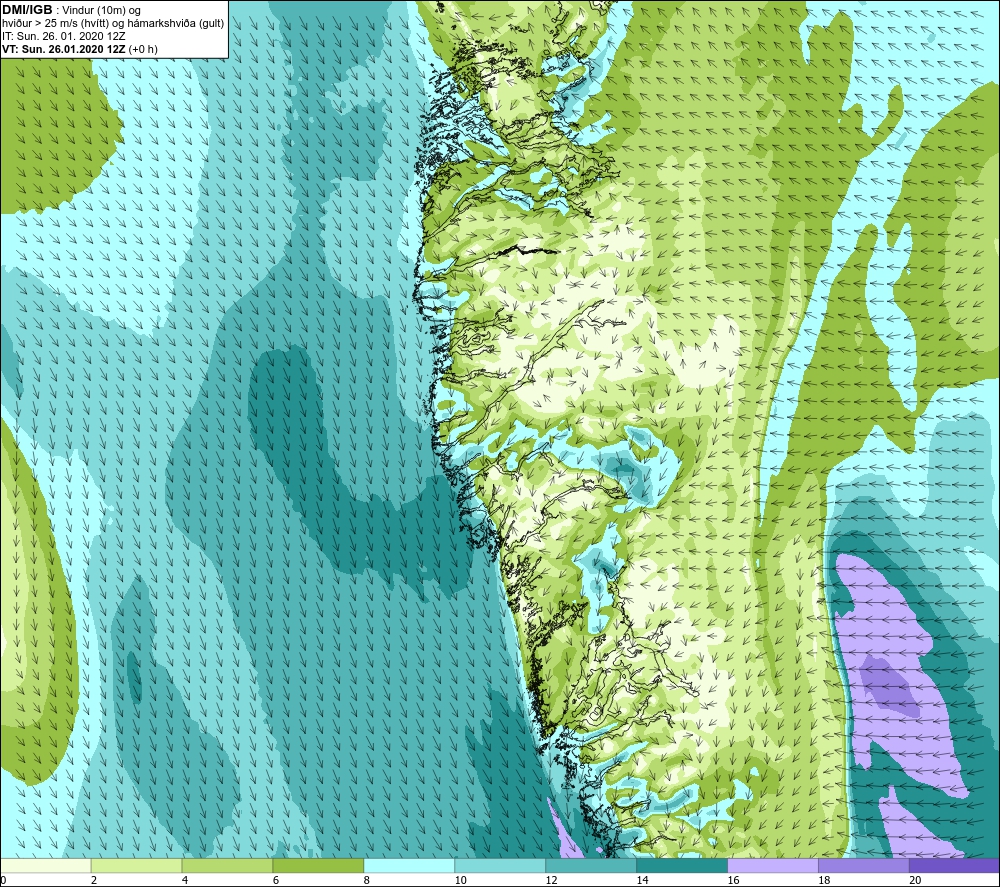Pick the 14–16 m/s dark teal legend swatch

coord(682,866)
